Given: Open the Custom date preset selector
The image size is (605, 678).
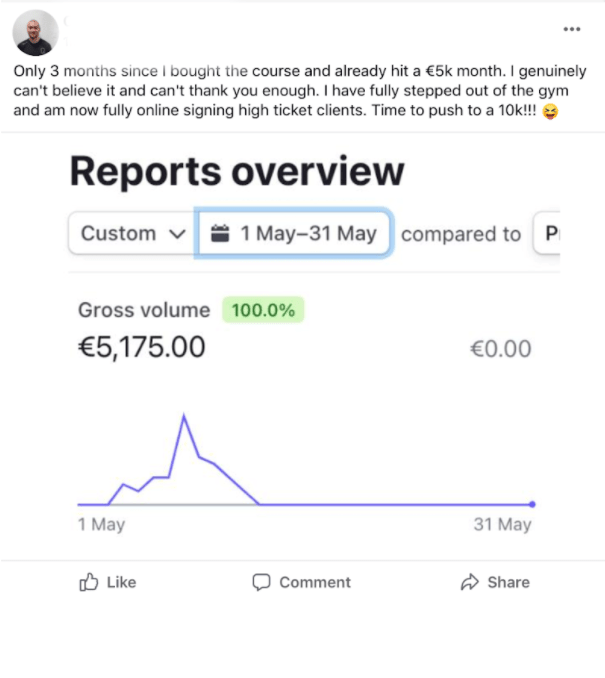Looking at the screenshot, I should tap(131, 234).
